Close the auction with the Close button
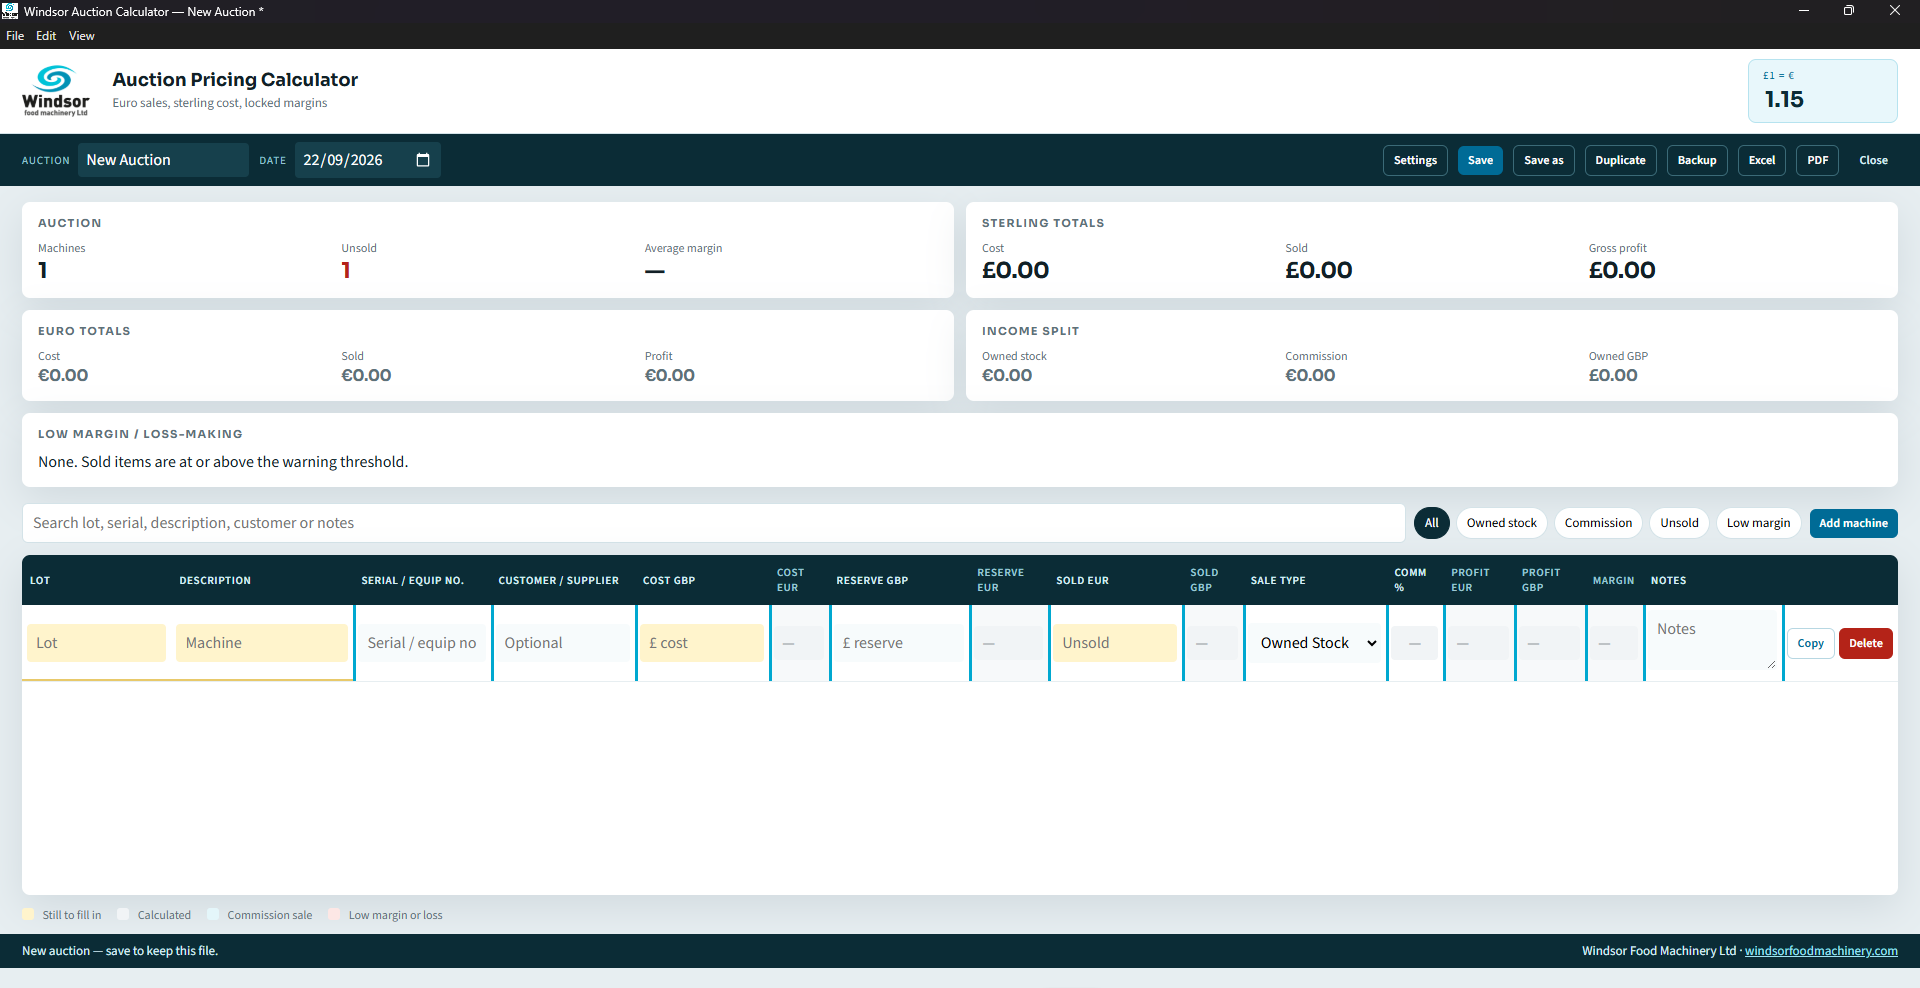Image resolution: width=1920 pixels, height=988 pixels. coord(1873,160)
